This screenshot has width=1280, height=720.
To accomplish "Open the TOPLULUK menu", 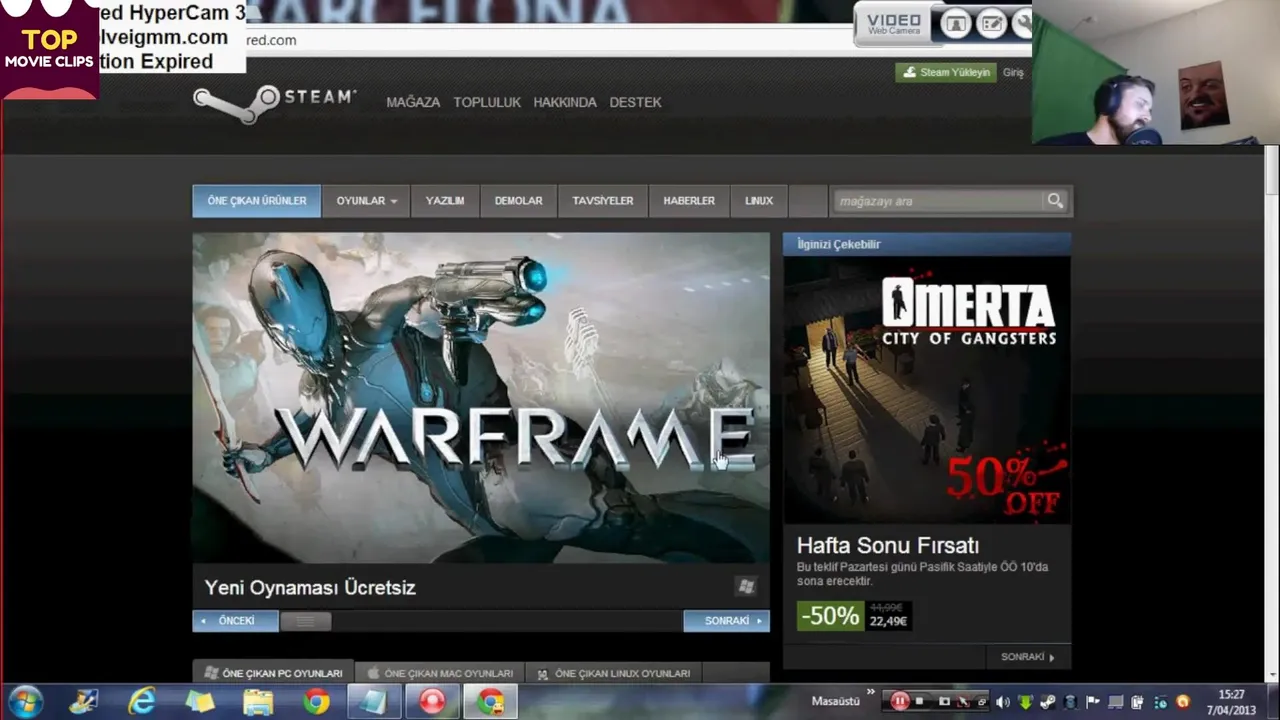I will (487, 102).
